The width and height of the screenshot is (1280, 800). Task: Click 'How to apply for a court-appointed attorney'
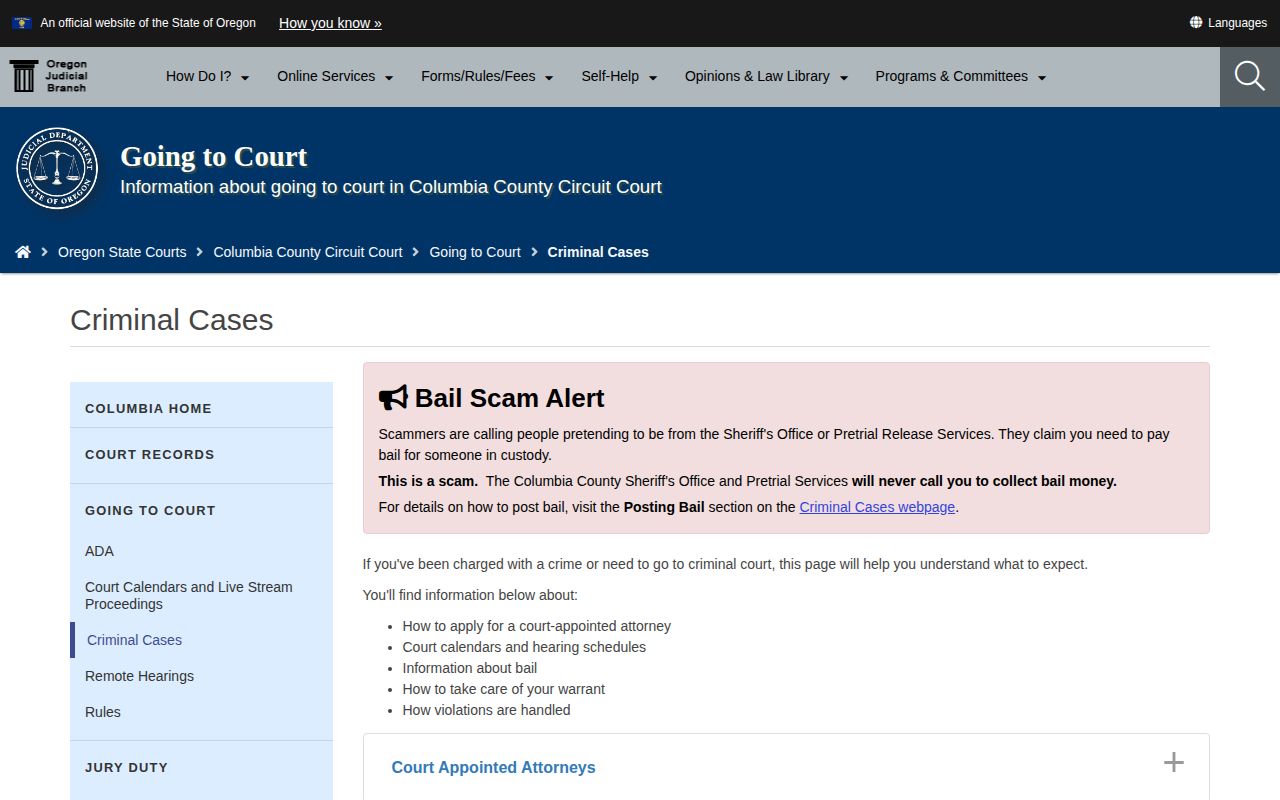pyautogui.click(x=536, y=626)
